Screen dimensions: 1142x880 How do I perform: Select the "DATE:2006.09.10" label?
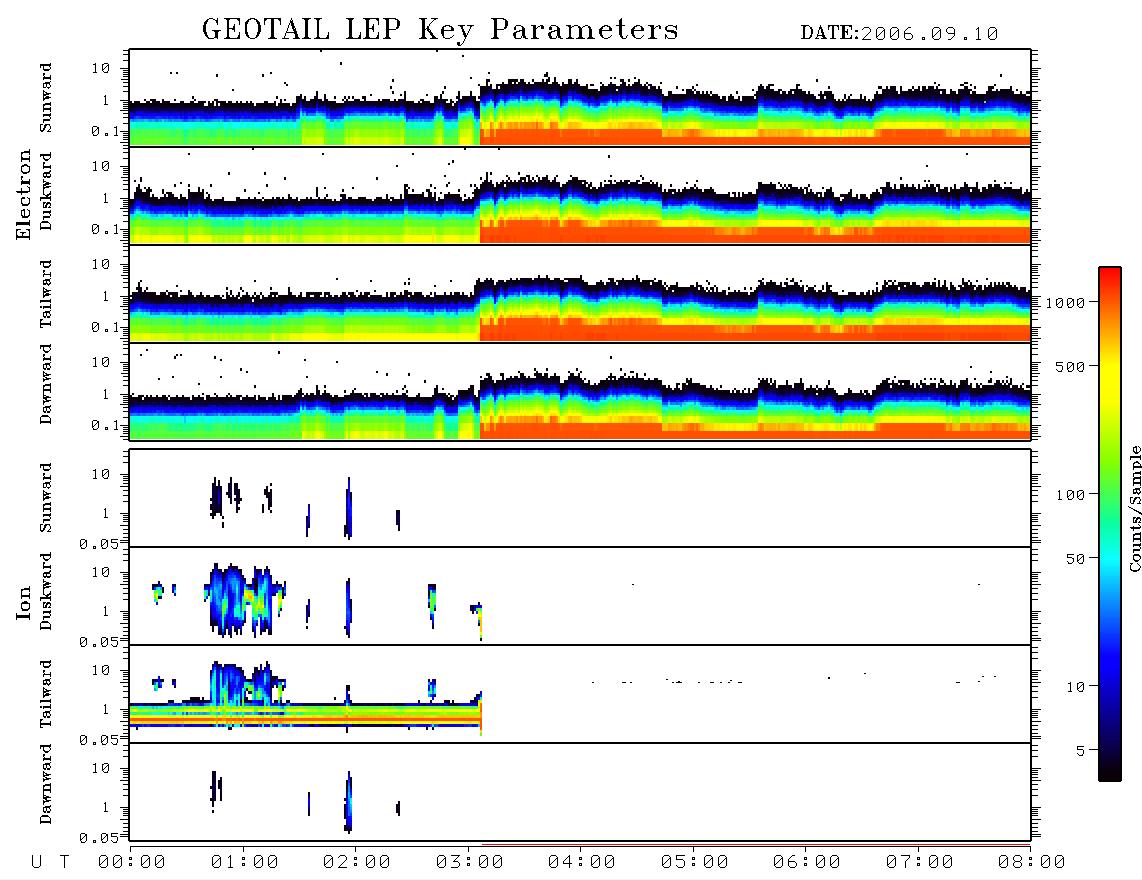(x=899, y=34)
